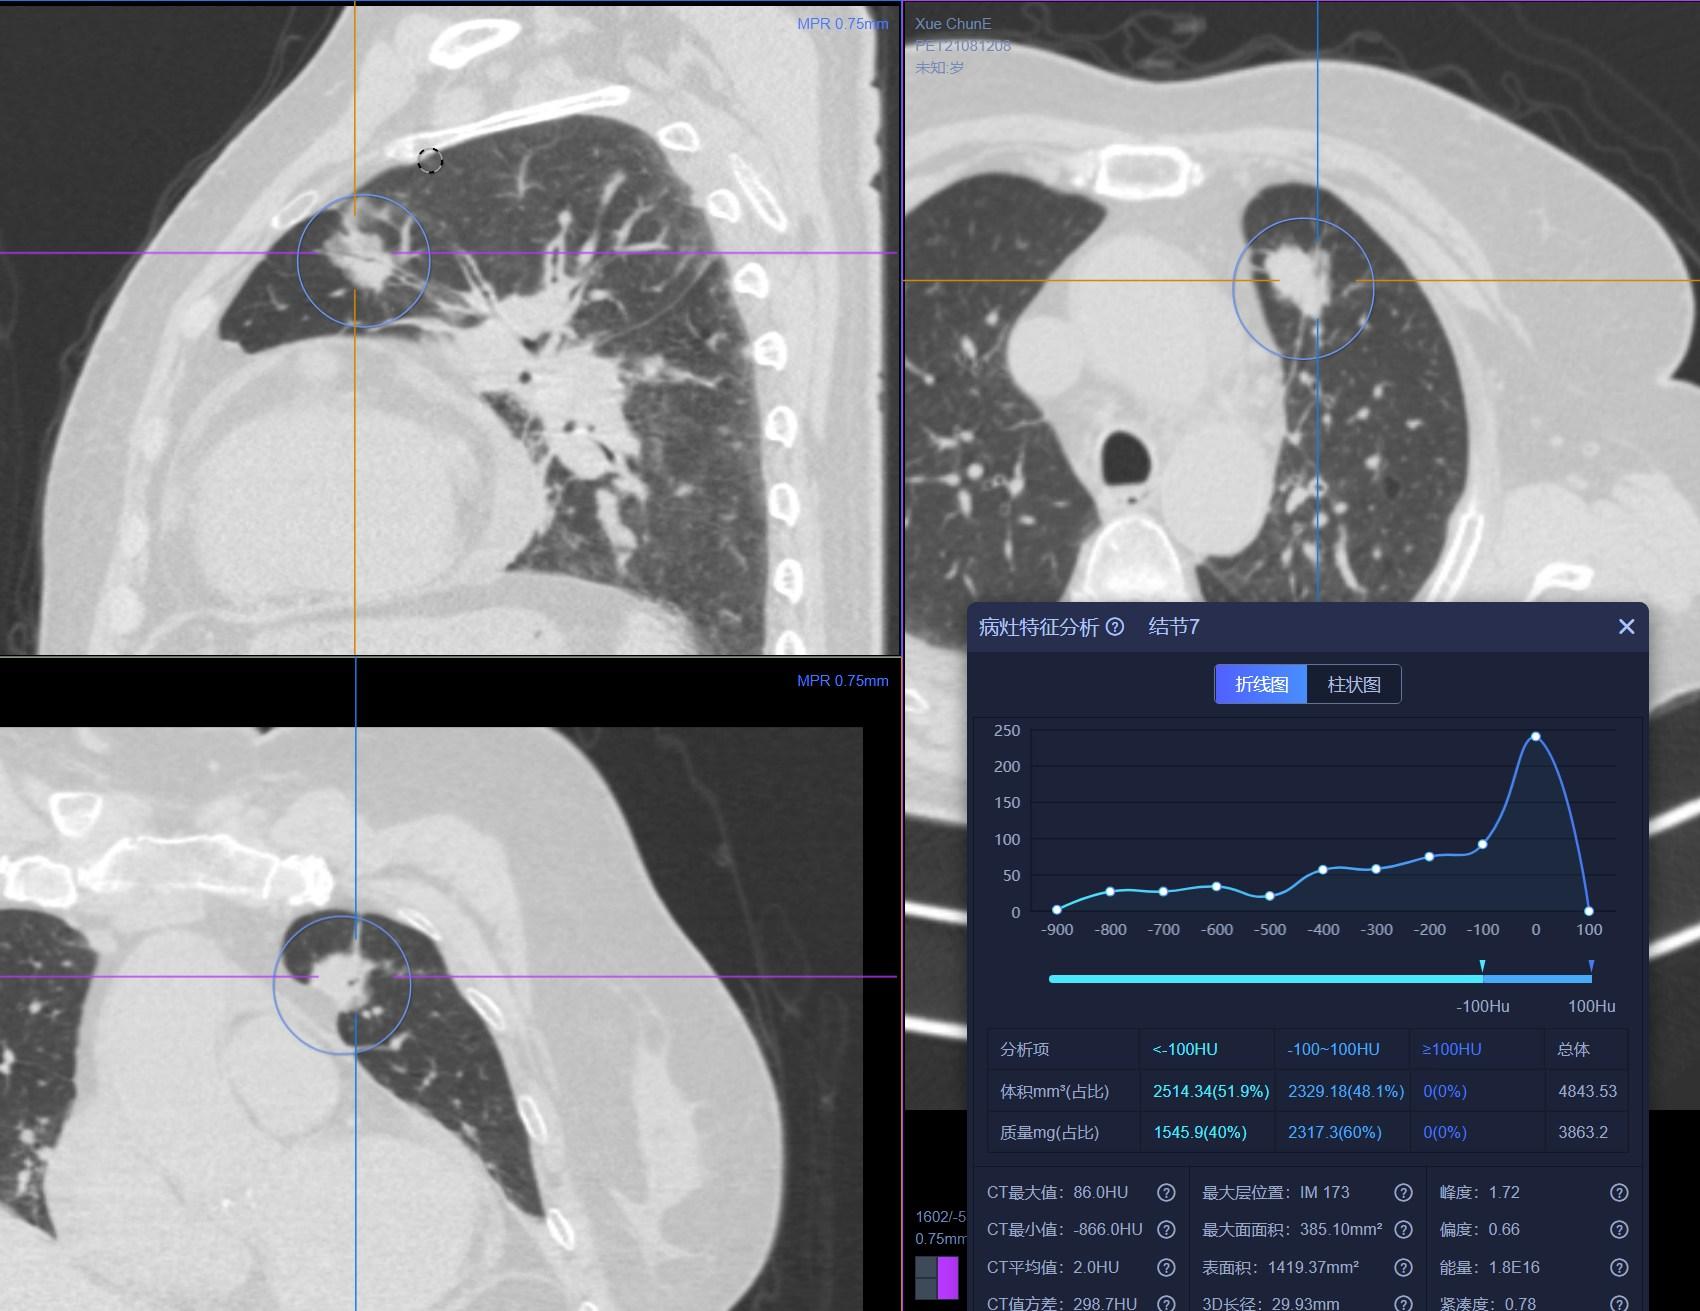Click the chart data point at -400 HU
1700x1311 pixels.
pyautogui.click(x=1323, y=870)
